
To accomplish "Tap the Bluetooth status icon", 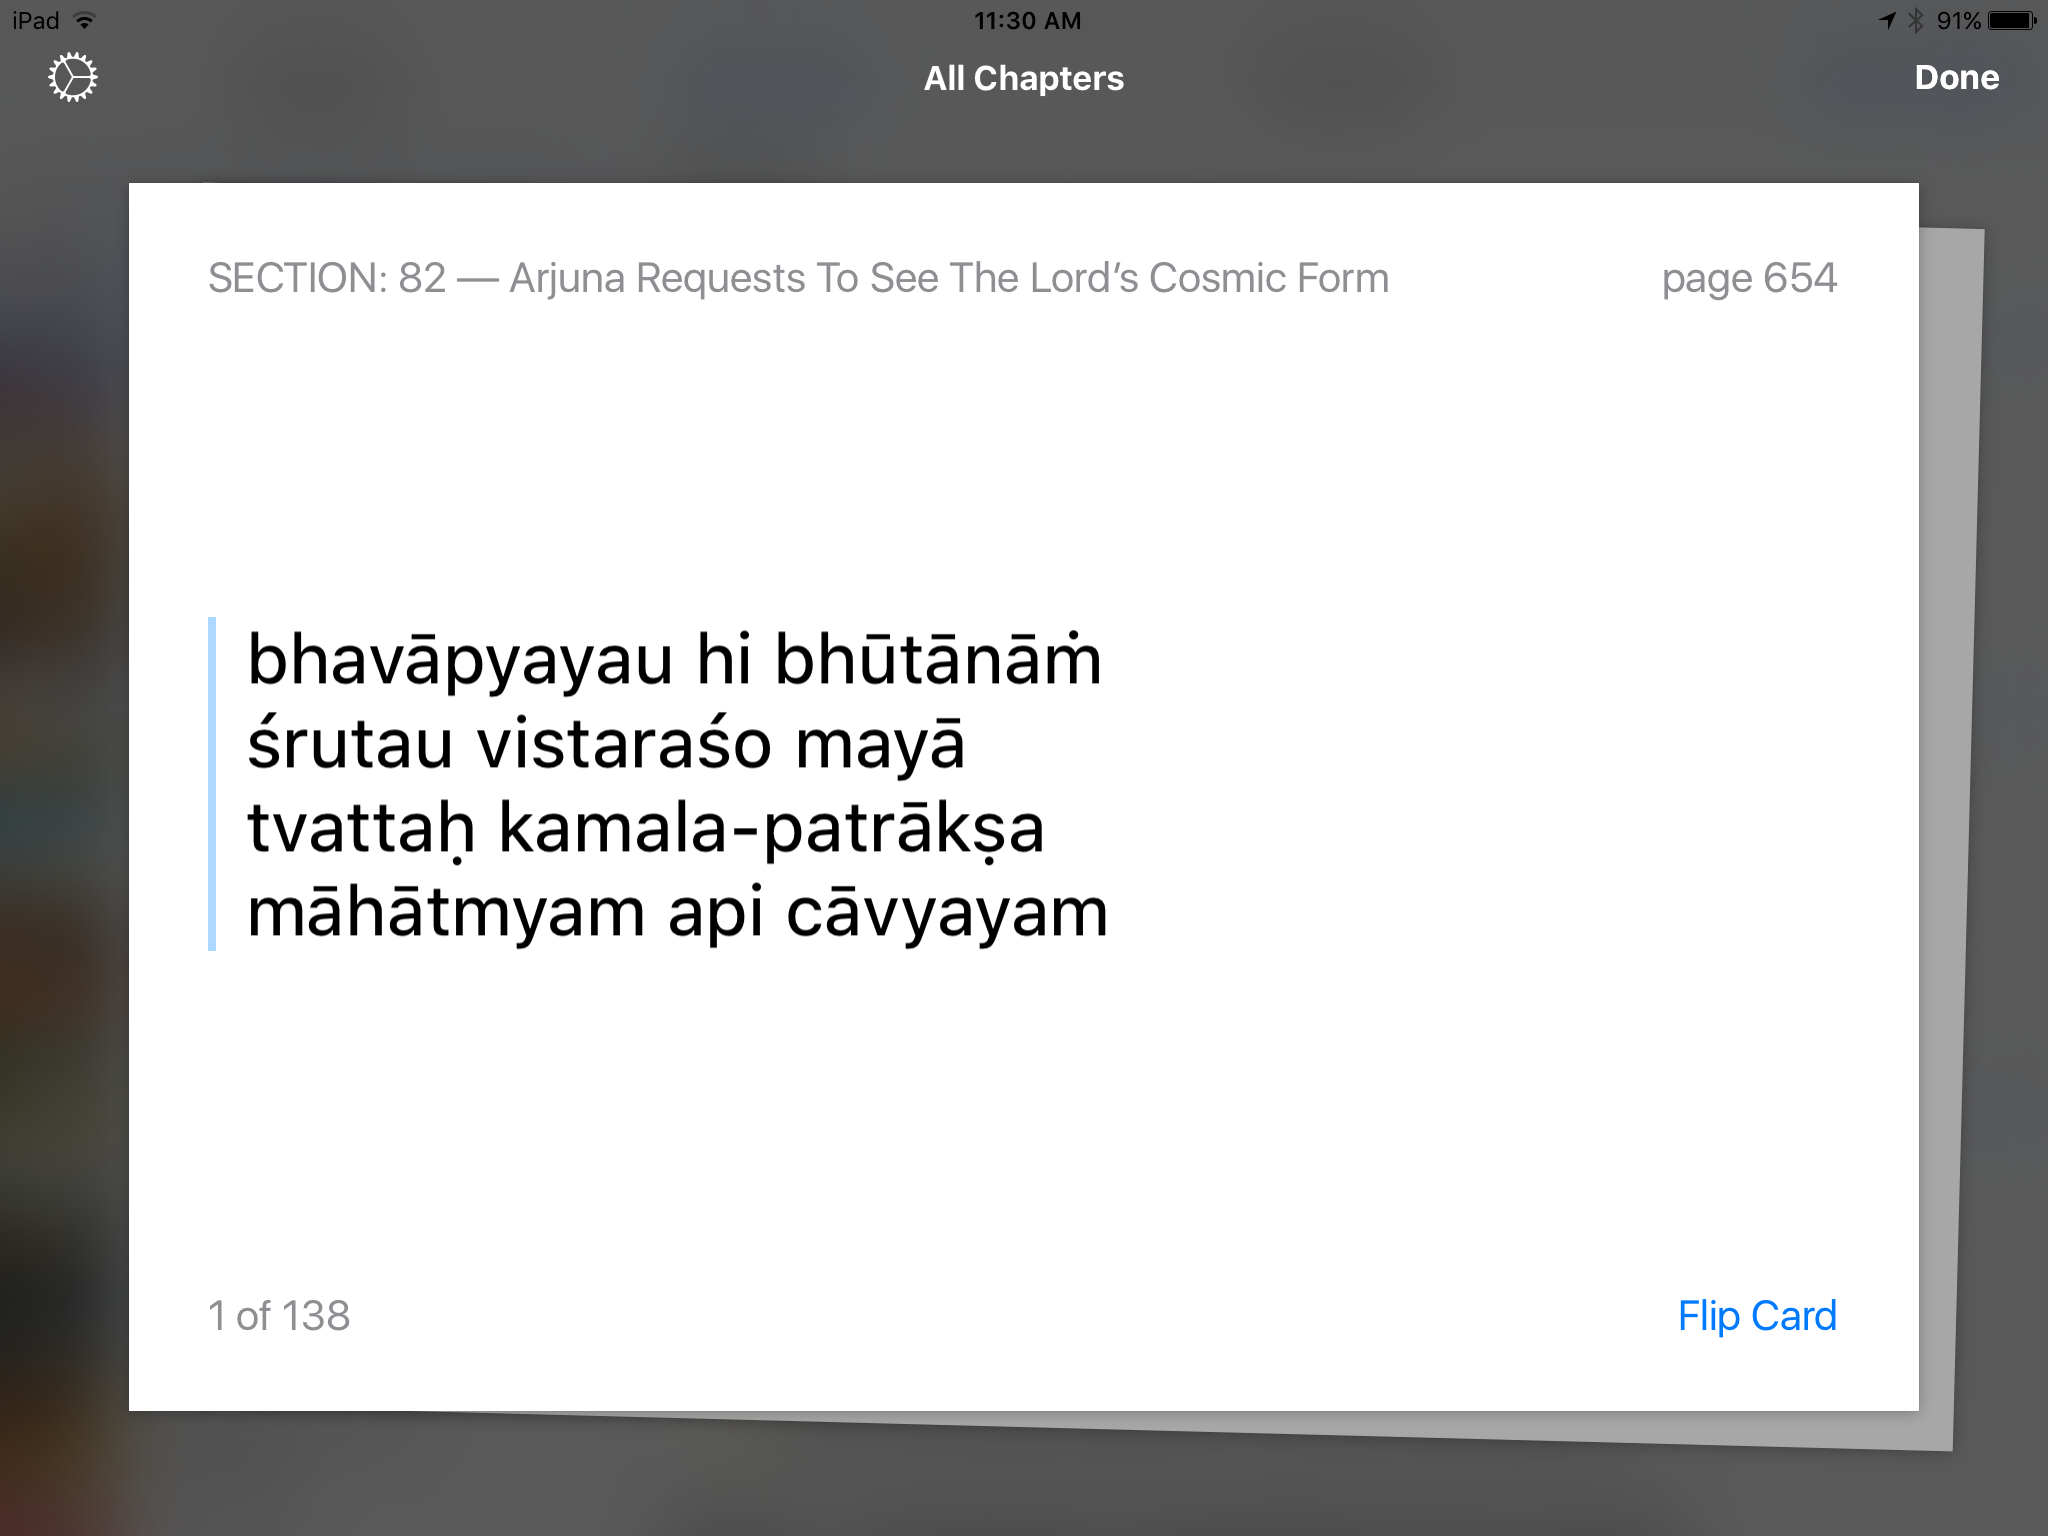I will click(x=1915, y=21).
